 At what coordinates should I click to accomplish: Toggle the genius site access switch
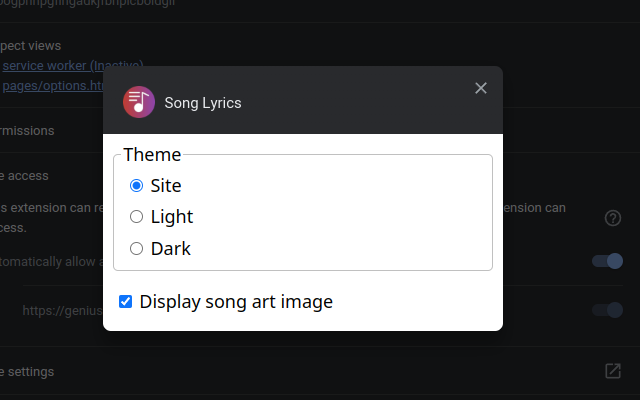(x=607, y=310)
